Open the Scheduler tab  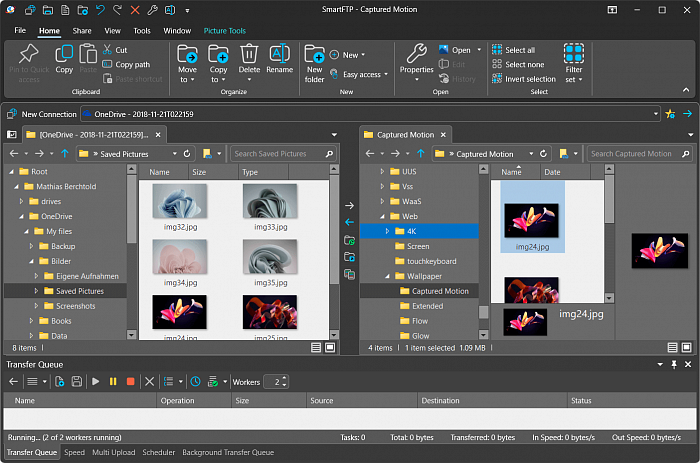coord(158,452)
